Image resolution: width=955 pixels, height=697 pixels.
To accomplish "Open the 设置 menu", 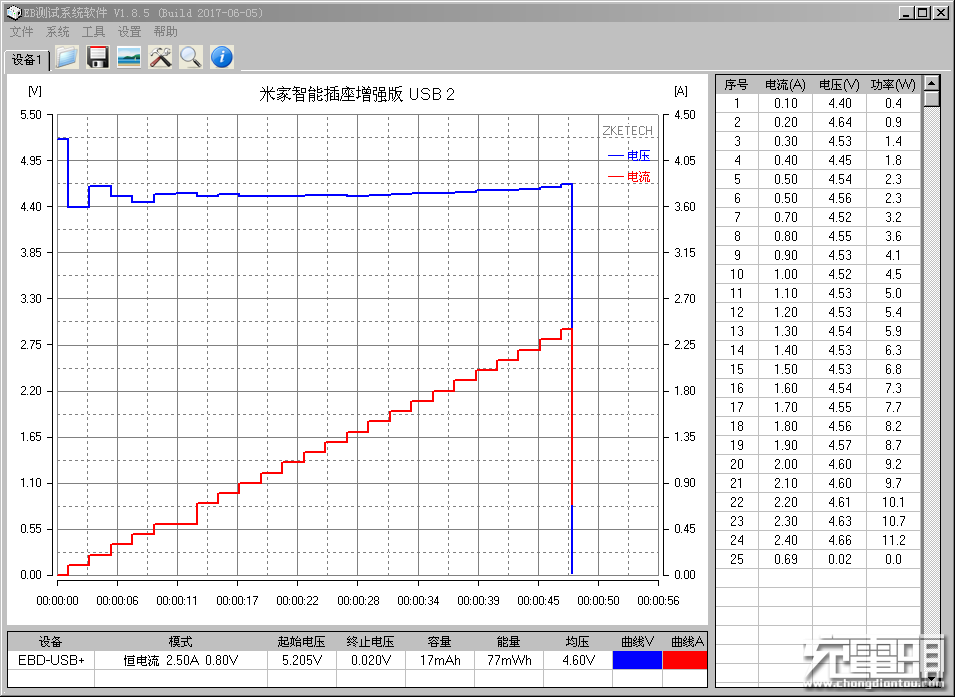I will click(129, 32).
